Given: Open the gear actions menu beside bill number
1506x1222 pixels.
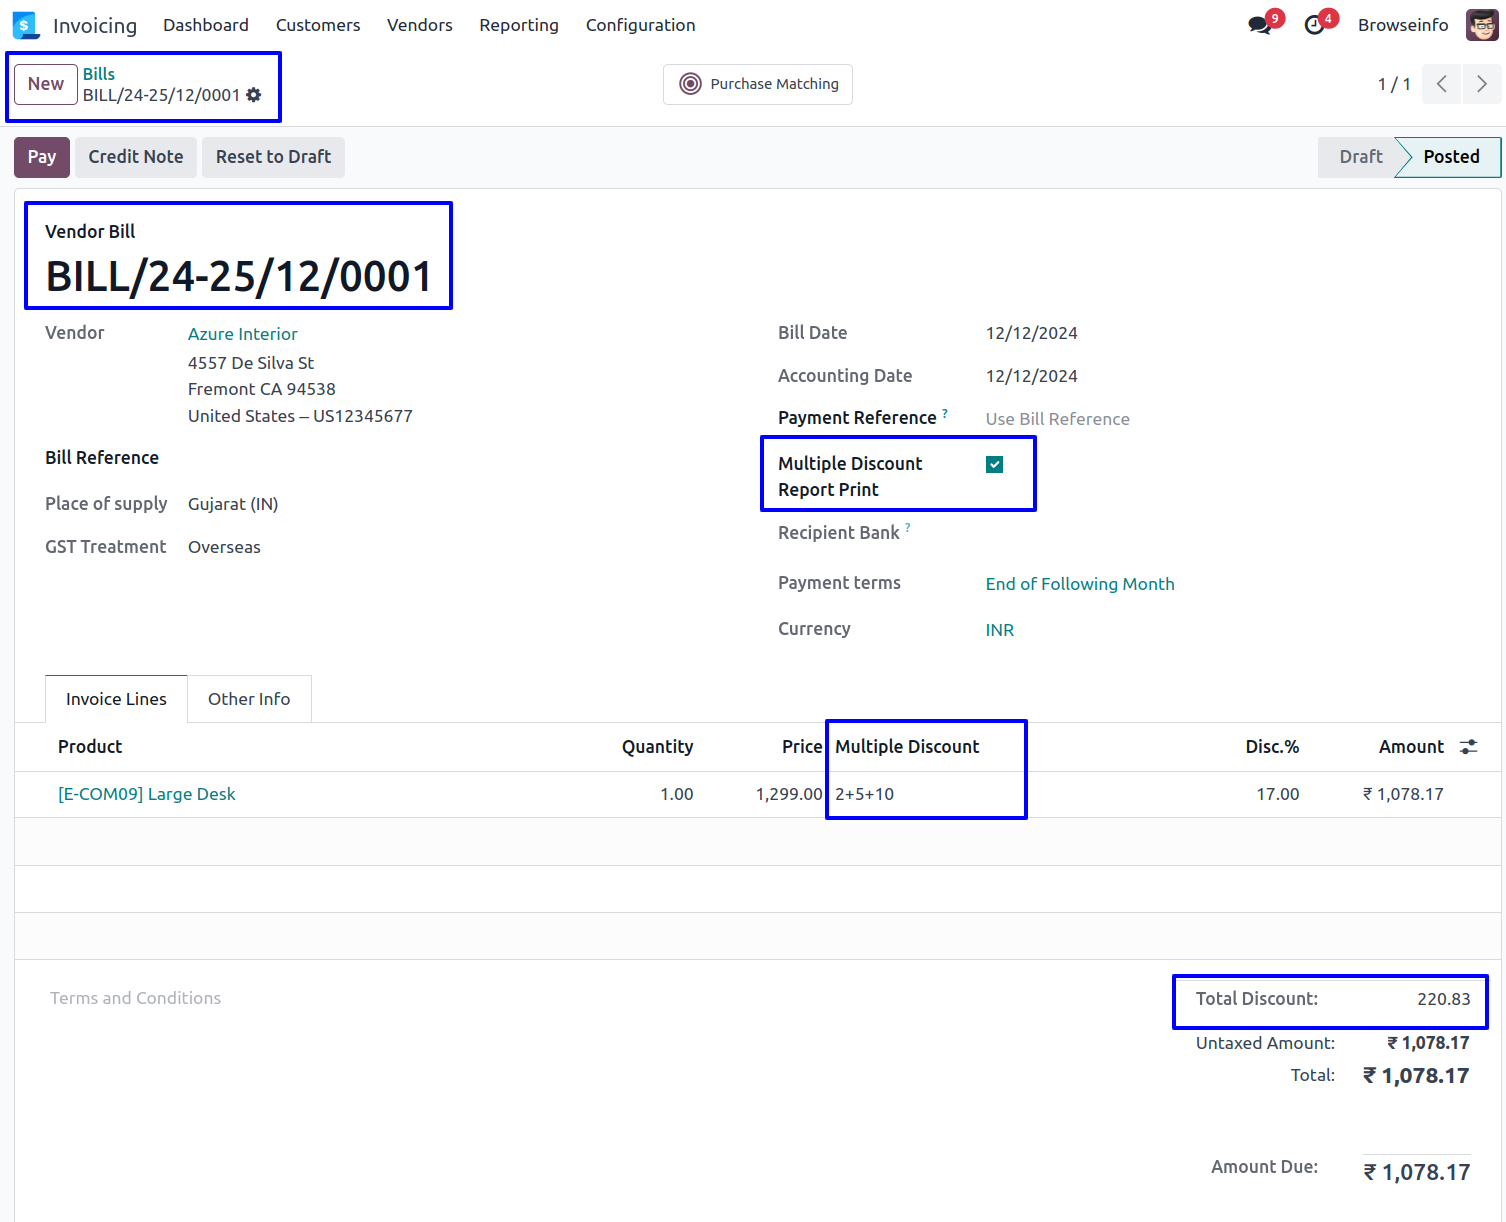Looking at the screenshot, I should 254,95.
